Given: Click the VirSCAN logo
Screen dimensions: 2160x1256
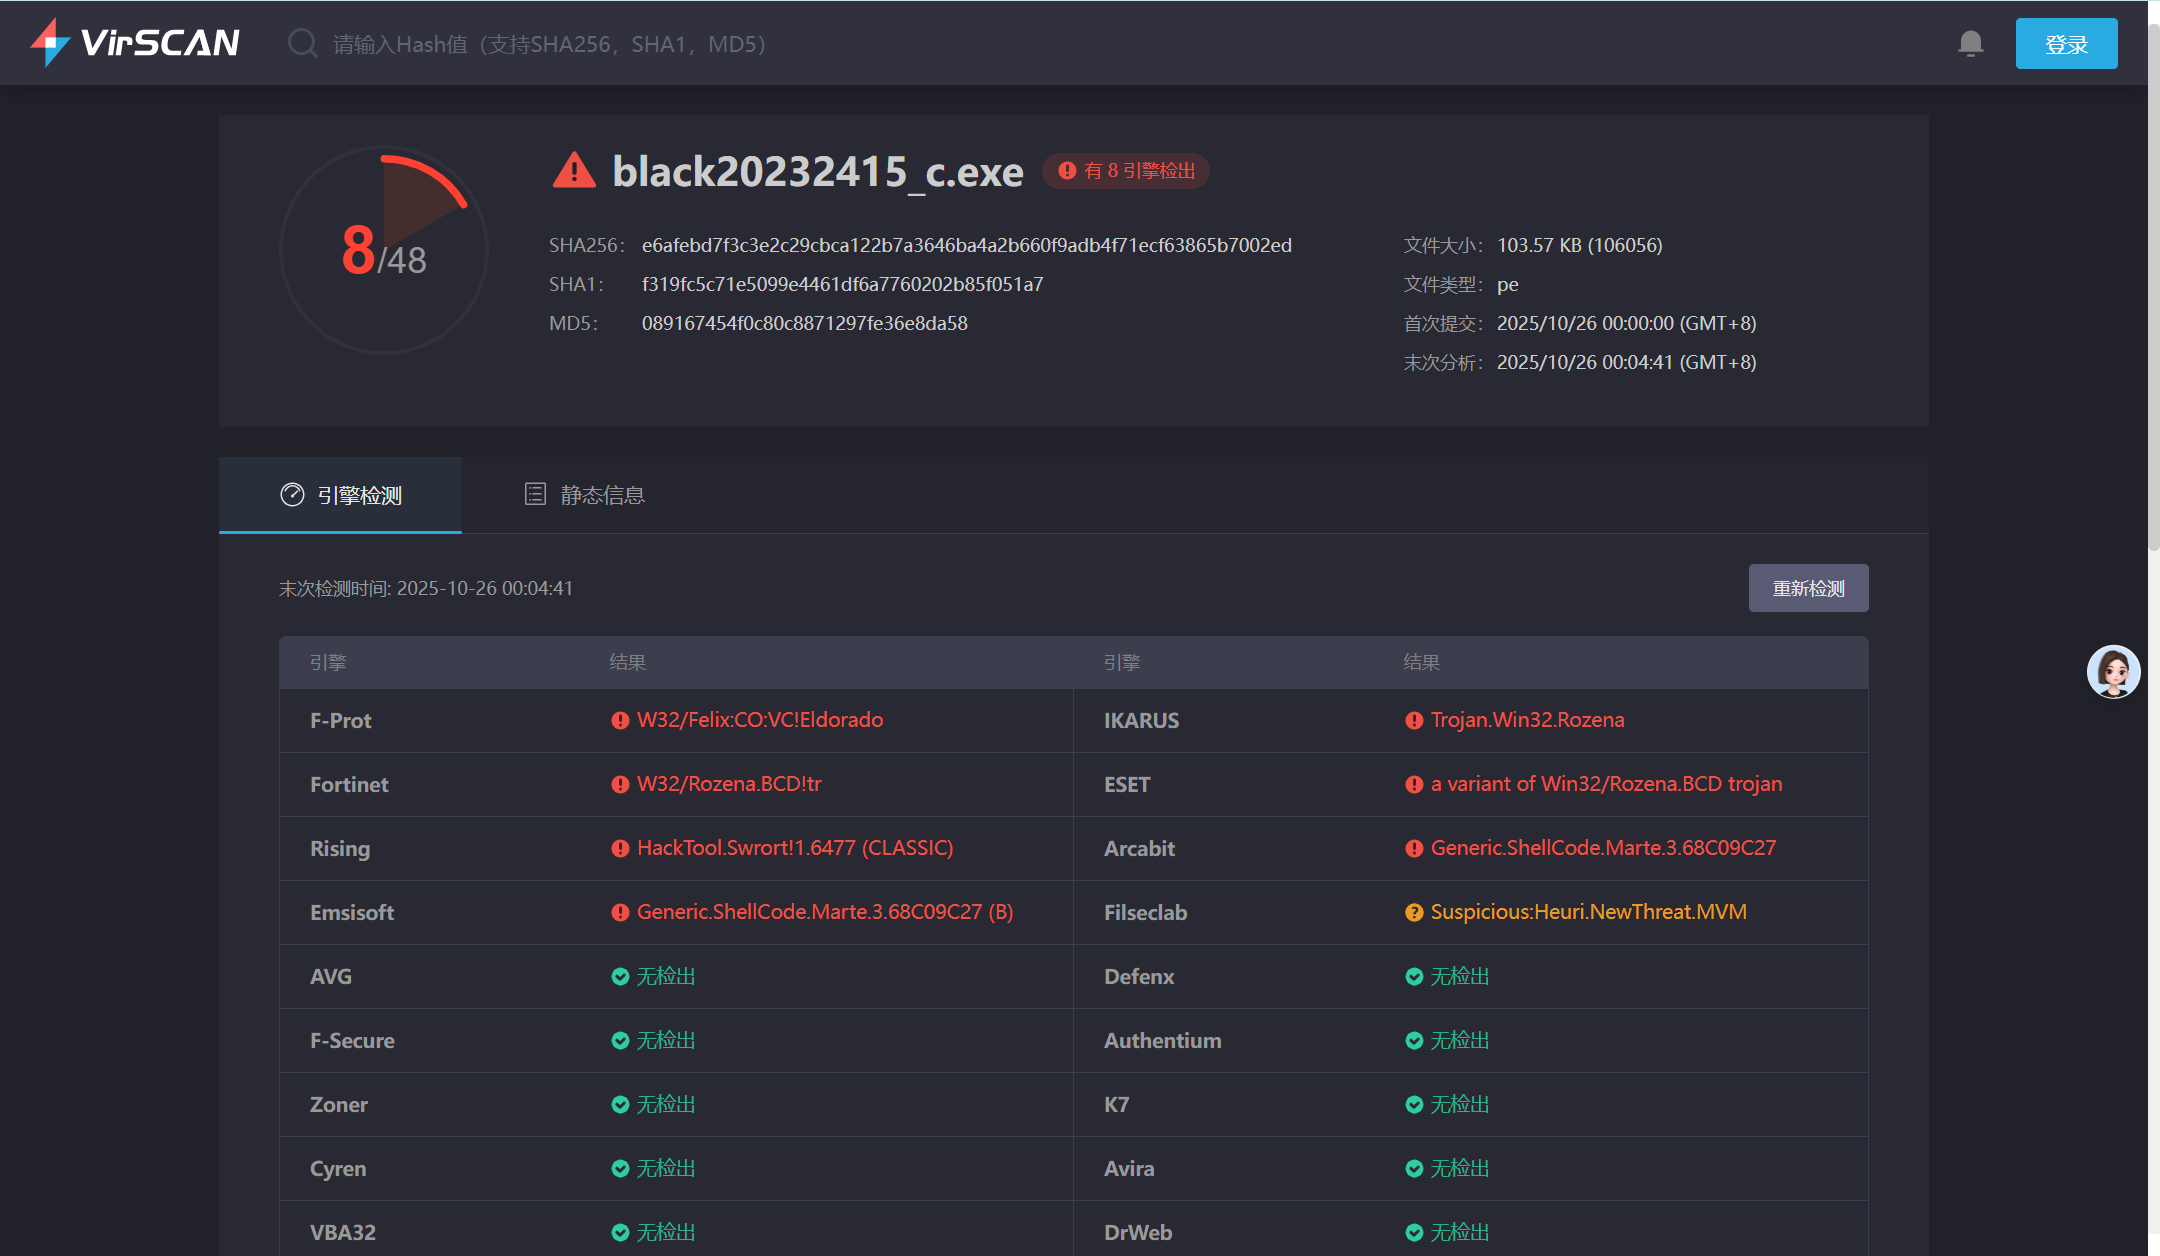Looking at the screenshot, I should coord(135,43).
